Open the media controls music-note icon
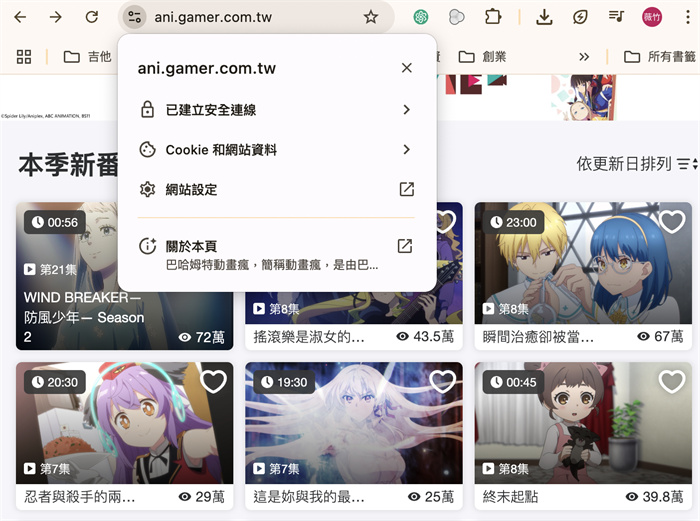This screenshot has height=521, width=700. click(616, 17)
